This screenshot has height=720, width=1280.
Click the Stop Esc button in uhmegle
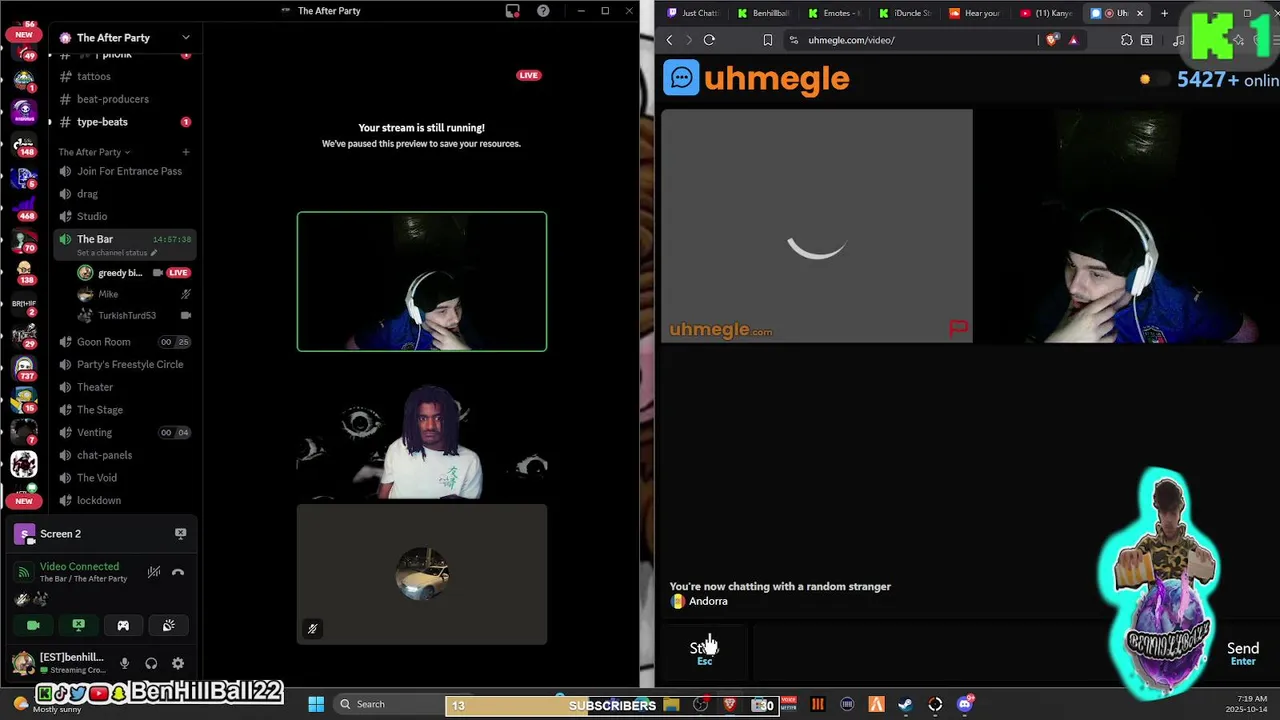click(705, 653)
